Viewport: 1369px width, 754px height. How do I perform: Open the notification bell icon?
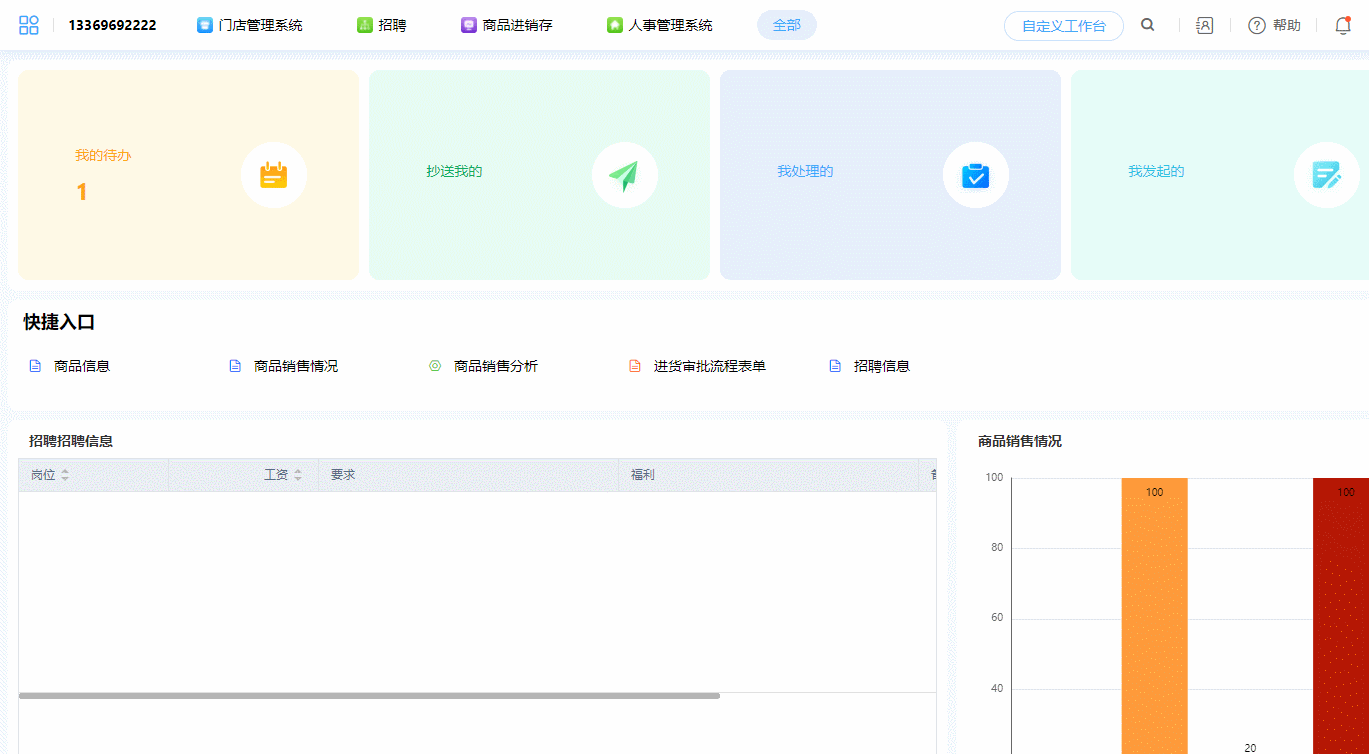click(1343, 26)
